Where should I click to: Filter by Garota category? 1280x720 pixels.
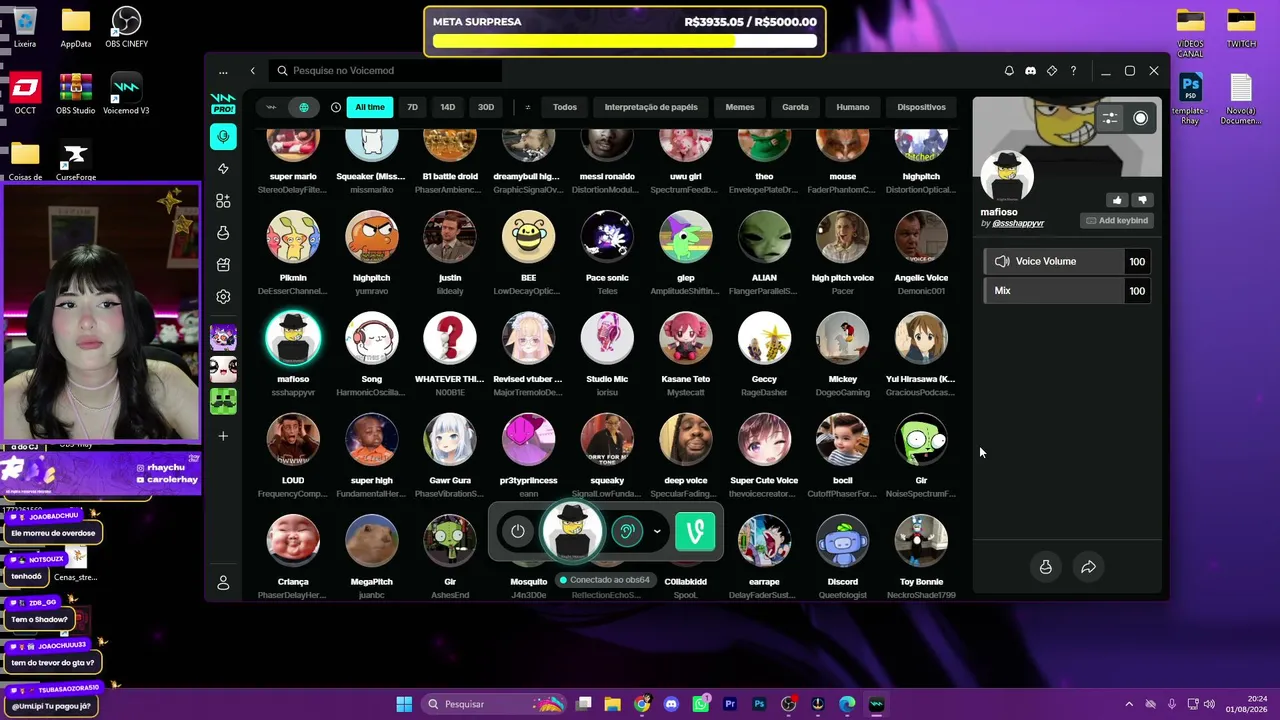(x=795, y=107)
